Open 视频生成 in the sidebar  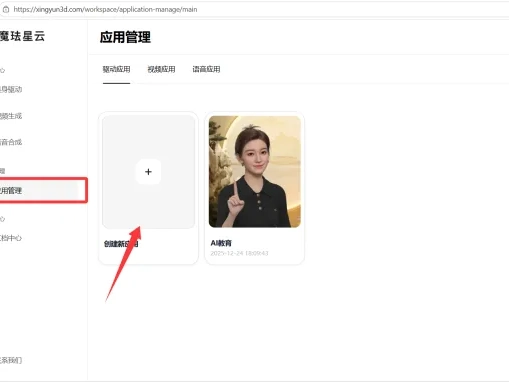[11, 116]
